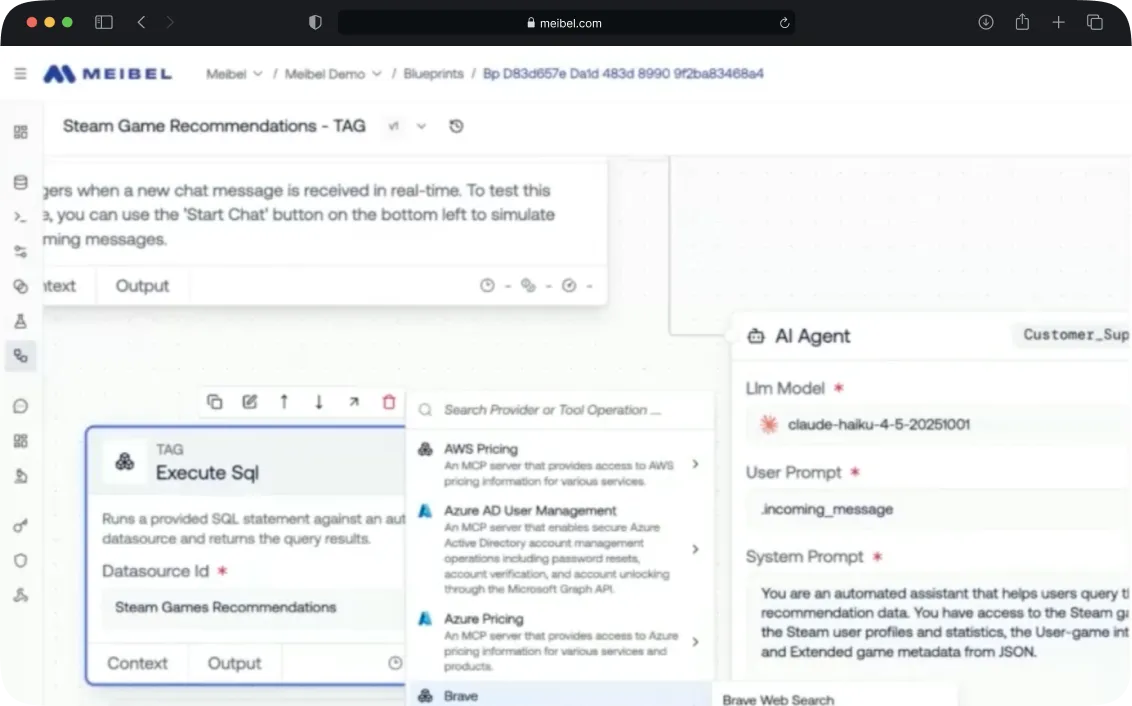Delete the node with the red trash icon
Image resolution: width=1132 pixels, height=706 pixels.
point(389,401)
